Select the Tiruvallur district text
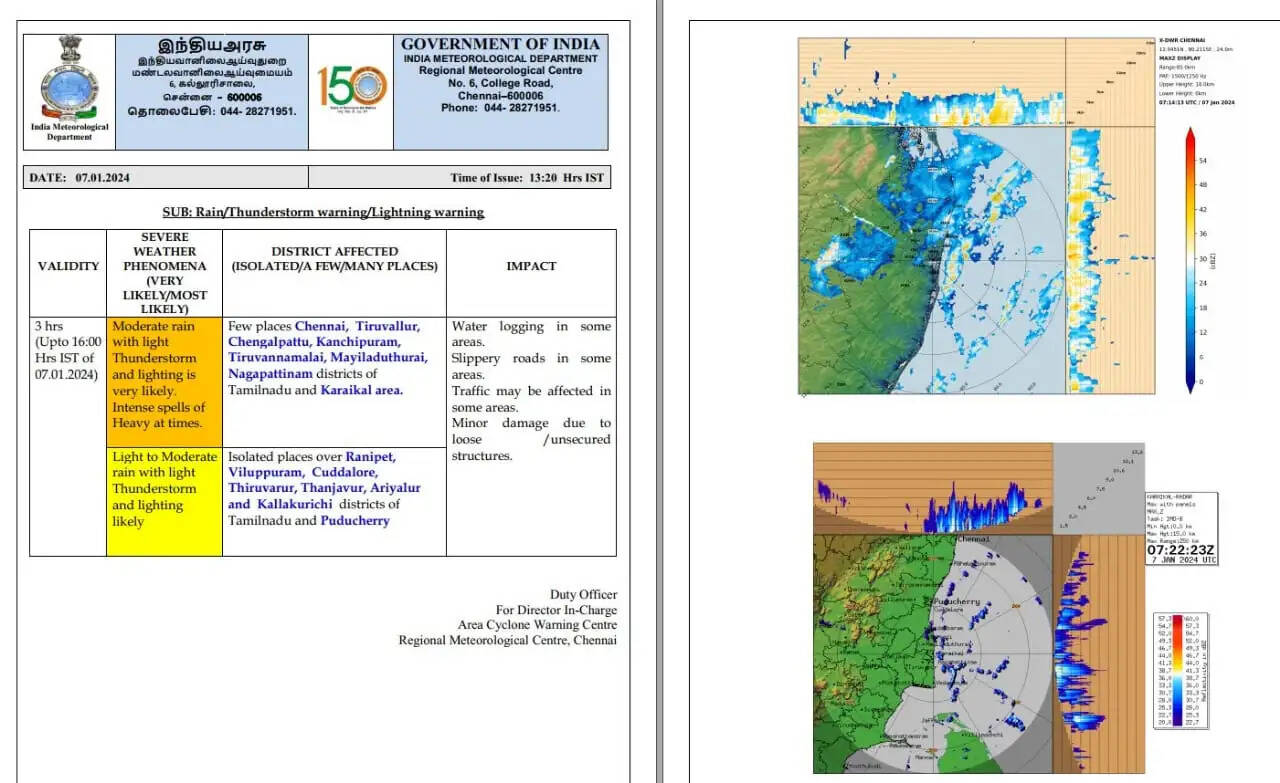The image size is (1280, 783). click(388, 326)
